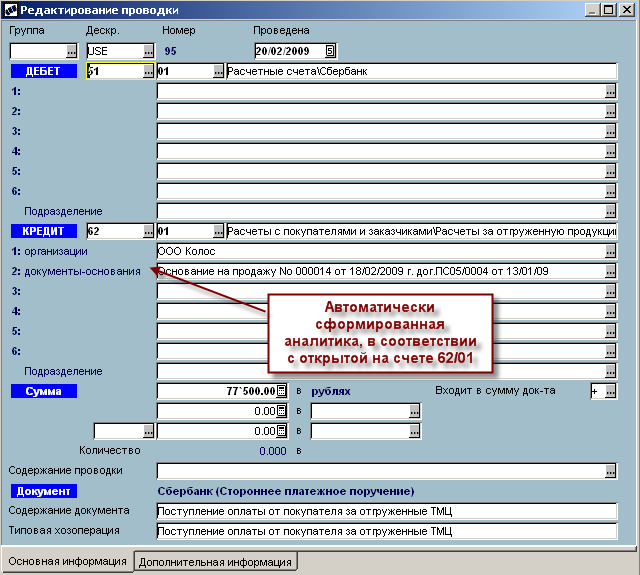Click the КРЕДИТ button
The image size is (640, 575).
coord(44,231)
